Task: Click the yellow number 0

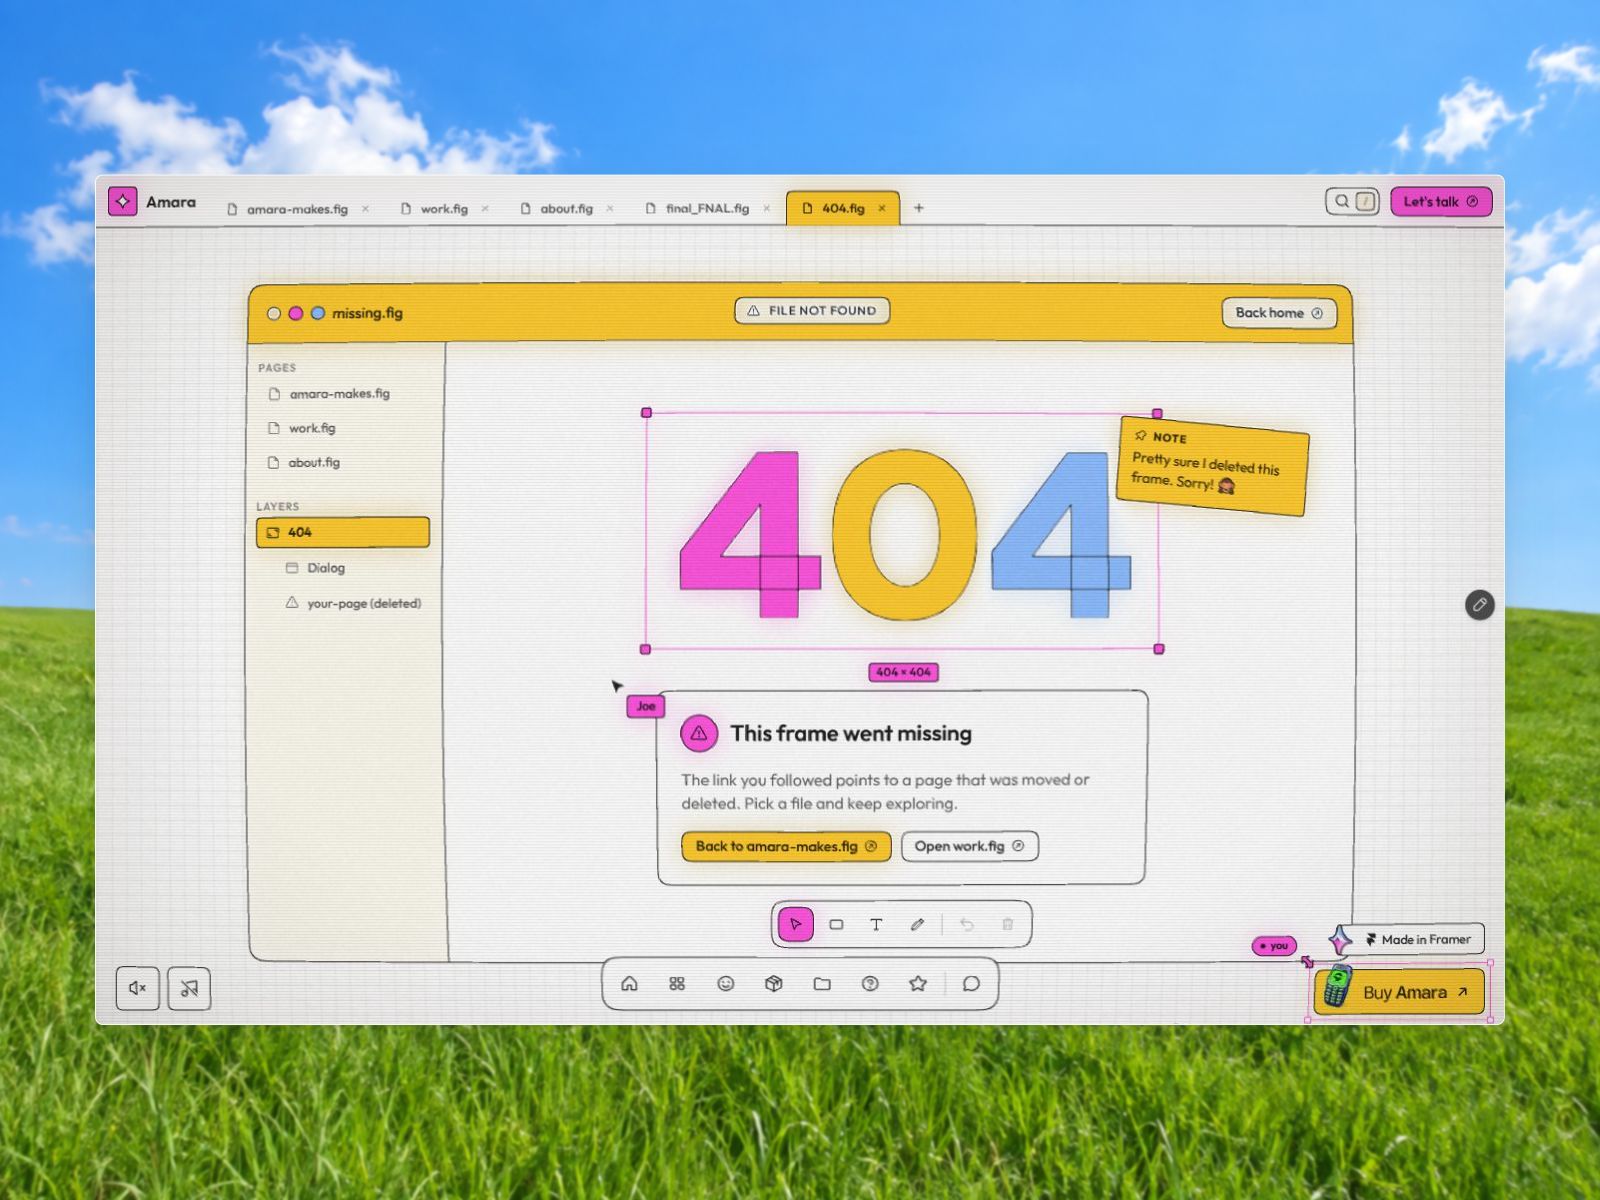Action: click(904, 534)
